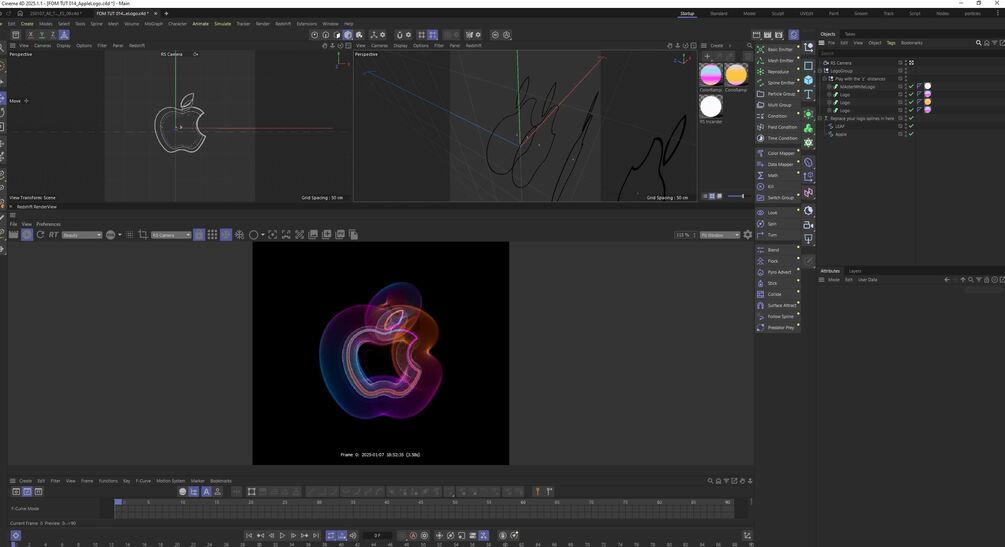Image resolution: width=1005 pixels, height=547 pixels.
Task: Switch to Startup layout
Action: (x=687, y=13)
